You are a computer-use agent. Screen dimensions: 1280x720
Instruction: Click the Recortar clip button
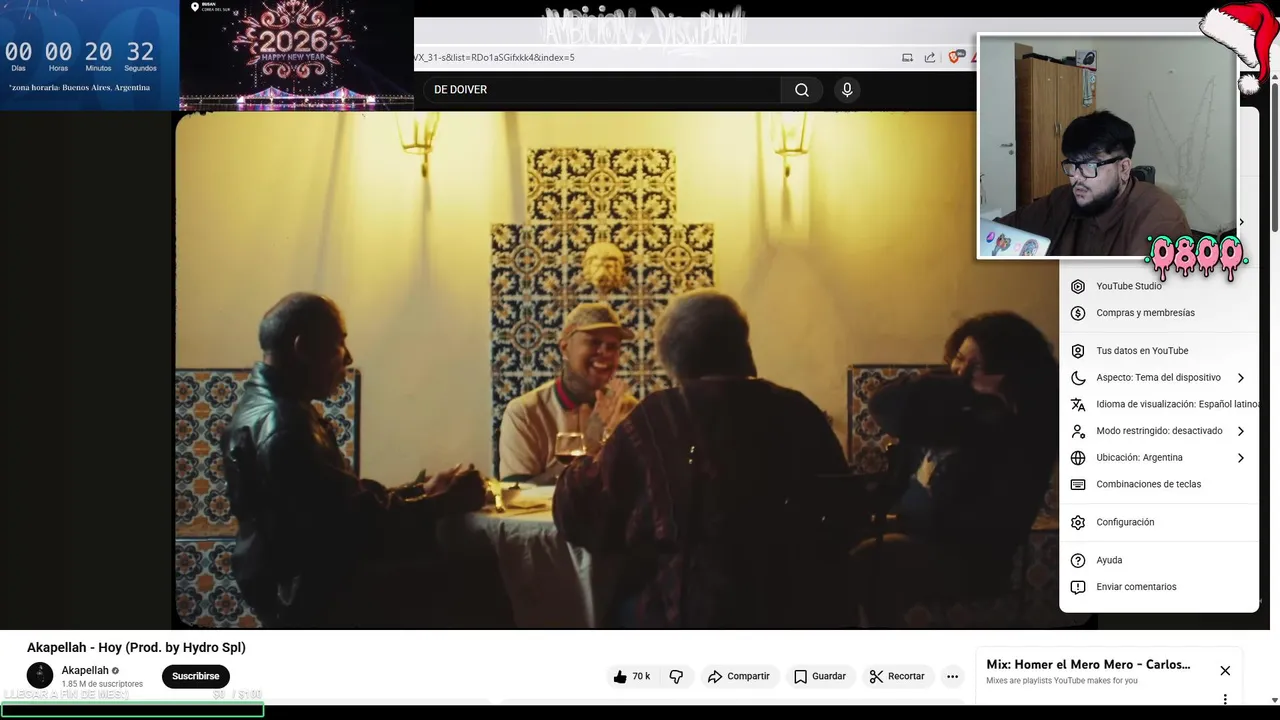point(897,677)
